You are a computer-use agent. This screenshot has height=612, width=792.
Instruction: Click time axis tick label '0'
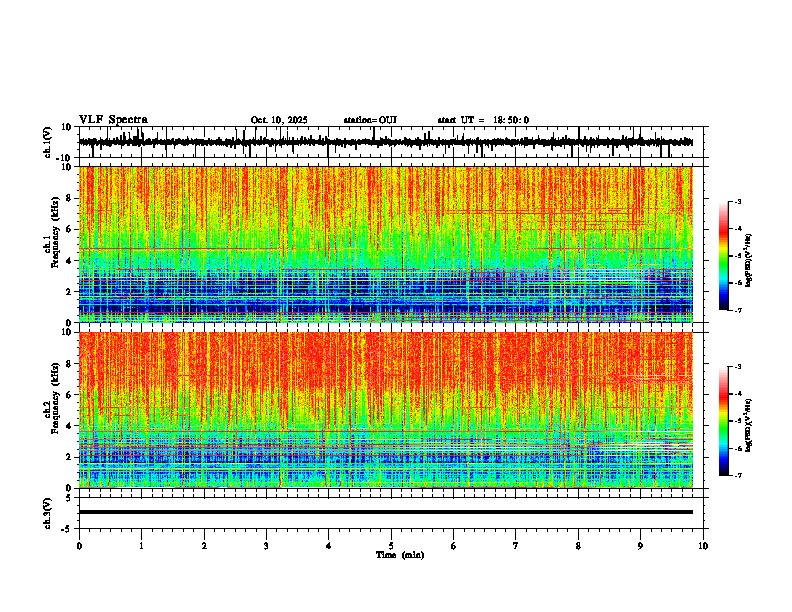click(79, 546)
